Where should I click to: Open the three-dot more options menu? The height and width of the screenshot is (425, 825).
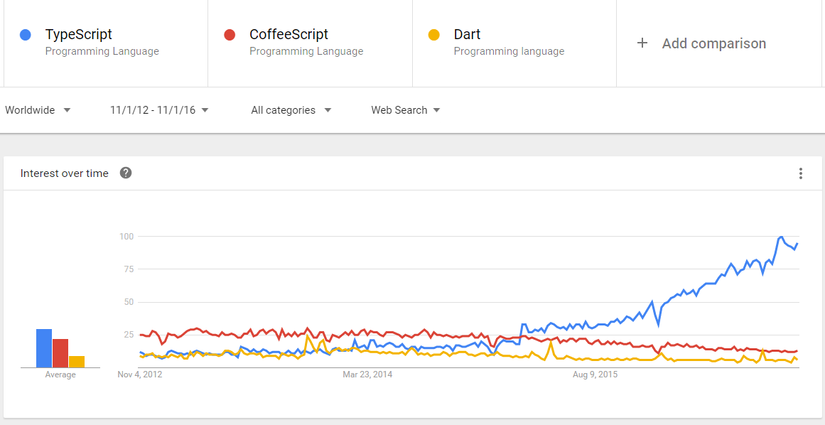(x=800, y=173)
